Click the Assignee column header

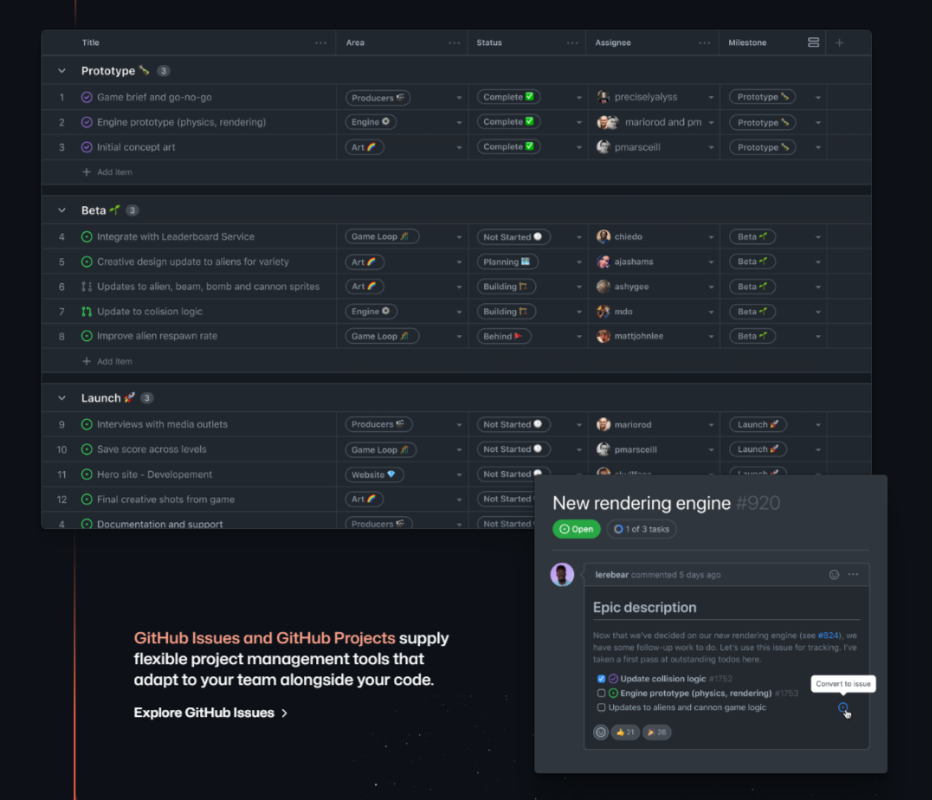613,43
